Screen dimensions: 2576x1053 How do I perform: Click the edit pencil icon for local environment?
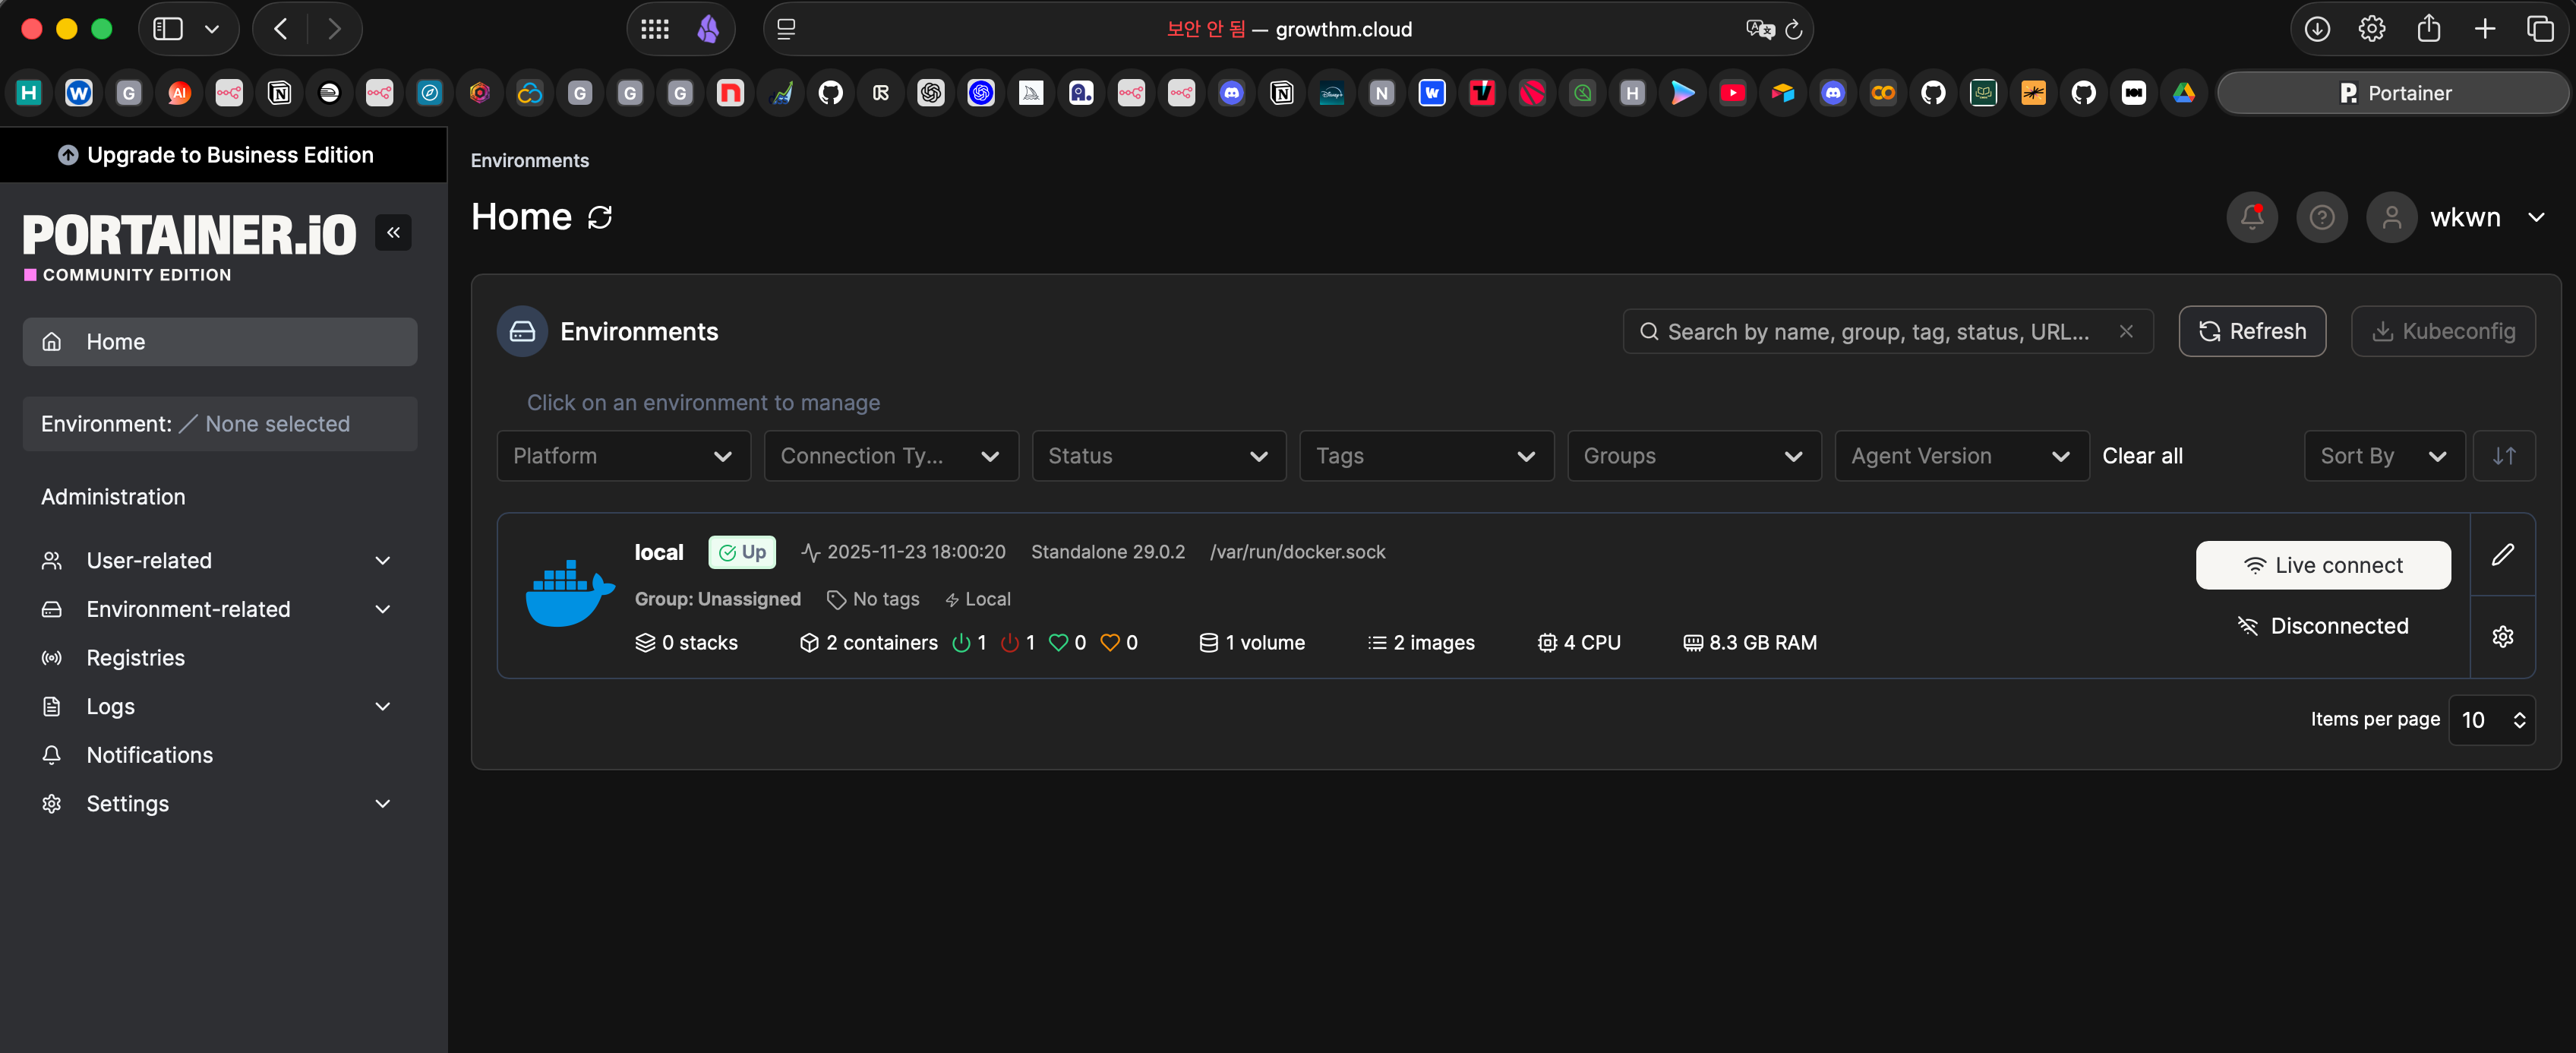point(2503,555)
